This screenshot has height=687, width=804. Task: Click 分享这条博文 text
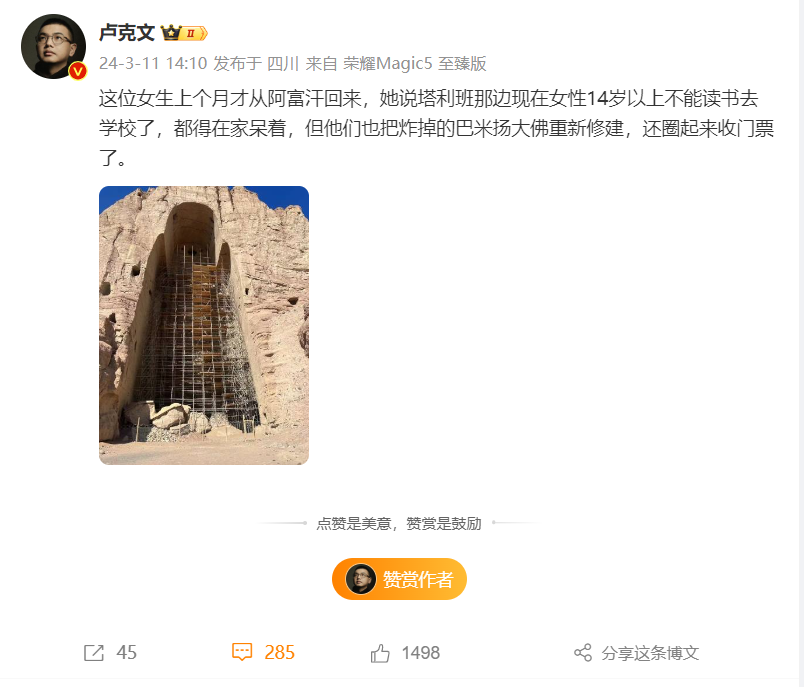tap(650, 653)
